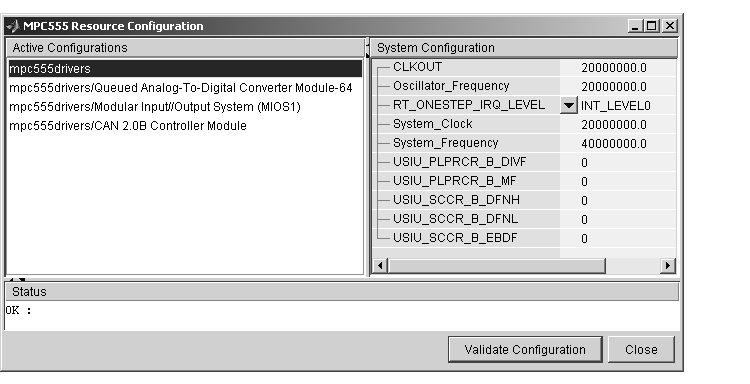
Task: Maximize the MPC555 Resource Configuration window
Action: 651,26
